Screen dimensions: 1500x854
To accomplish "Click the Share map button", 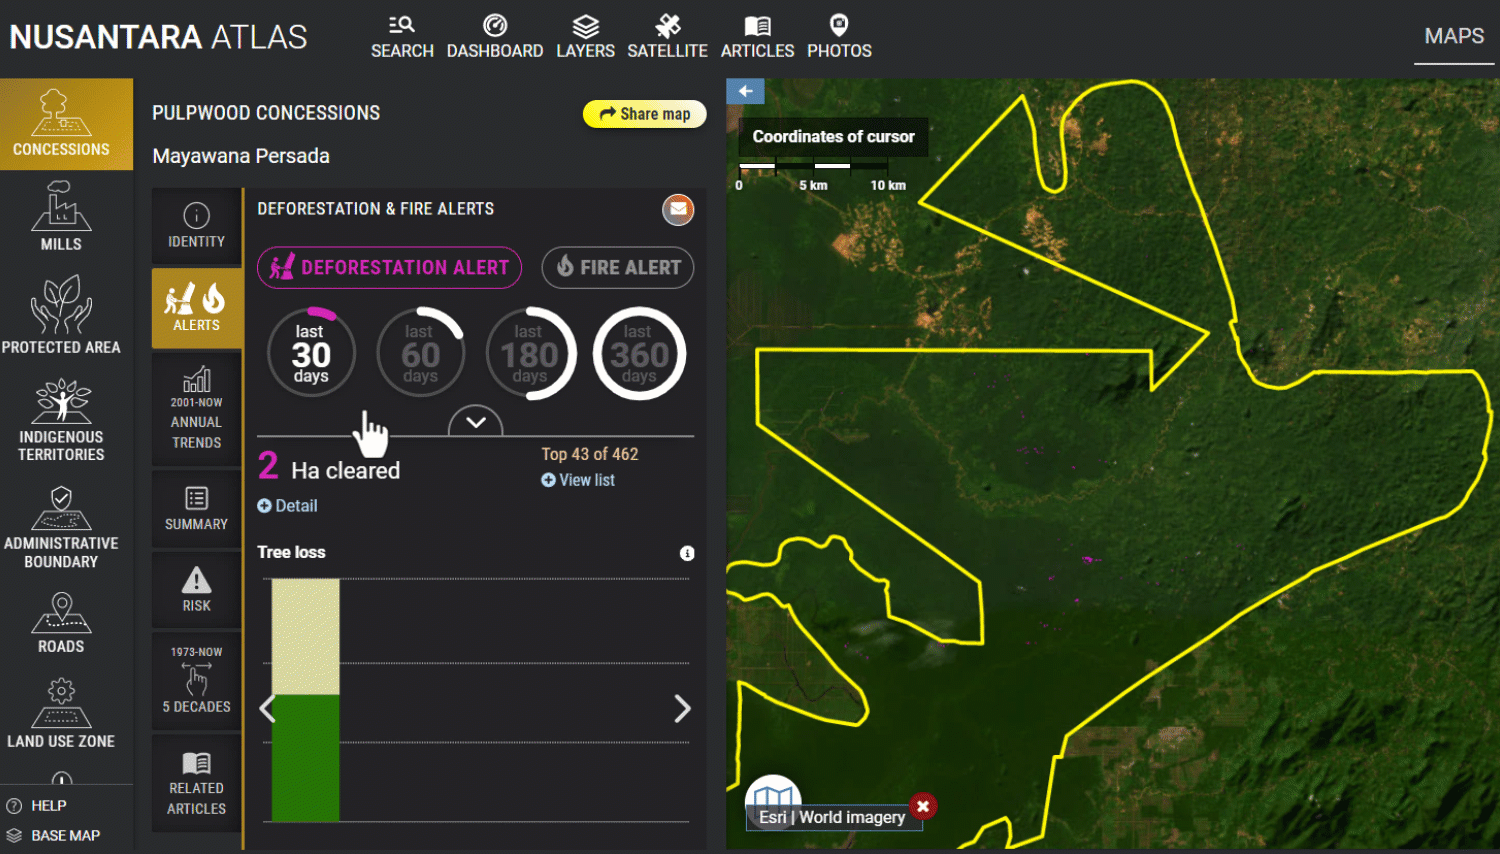I will tap(644, 114).
